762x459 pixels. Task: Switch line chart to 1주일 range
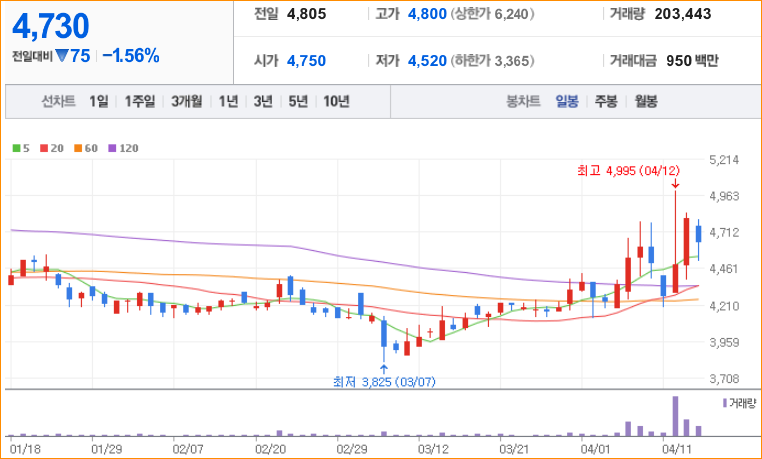pos(139,101)
